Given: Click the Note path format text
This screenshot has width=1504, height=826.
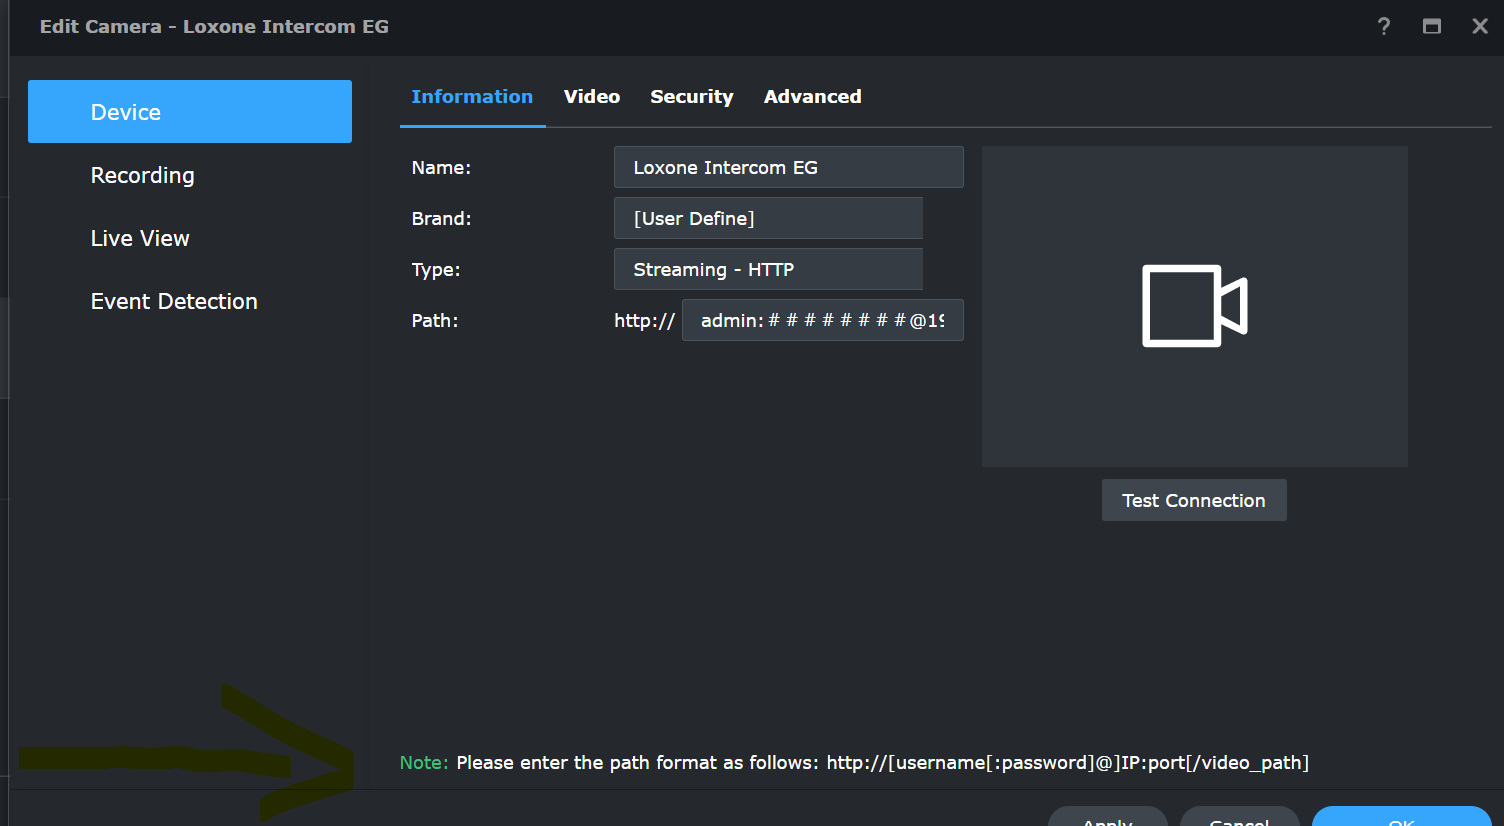Looking at the screenshot, I should pos(854,763).
